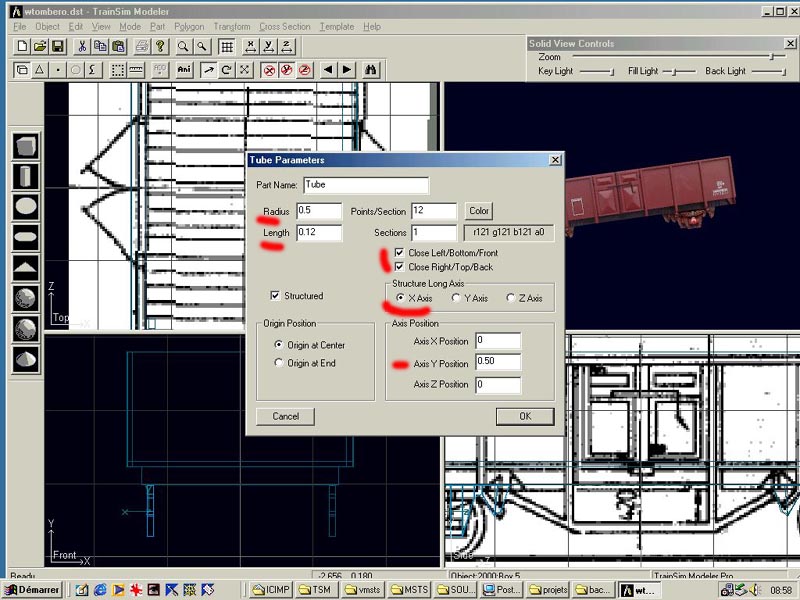Select the cylinder primitive shape icon

(26, 177)
